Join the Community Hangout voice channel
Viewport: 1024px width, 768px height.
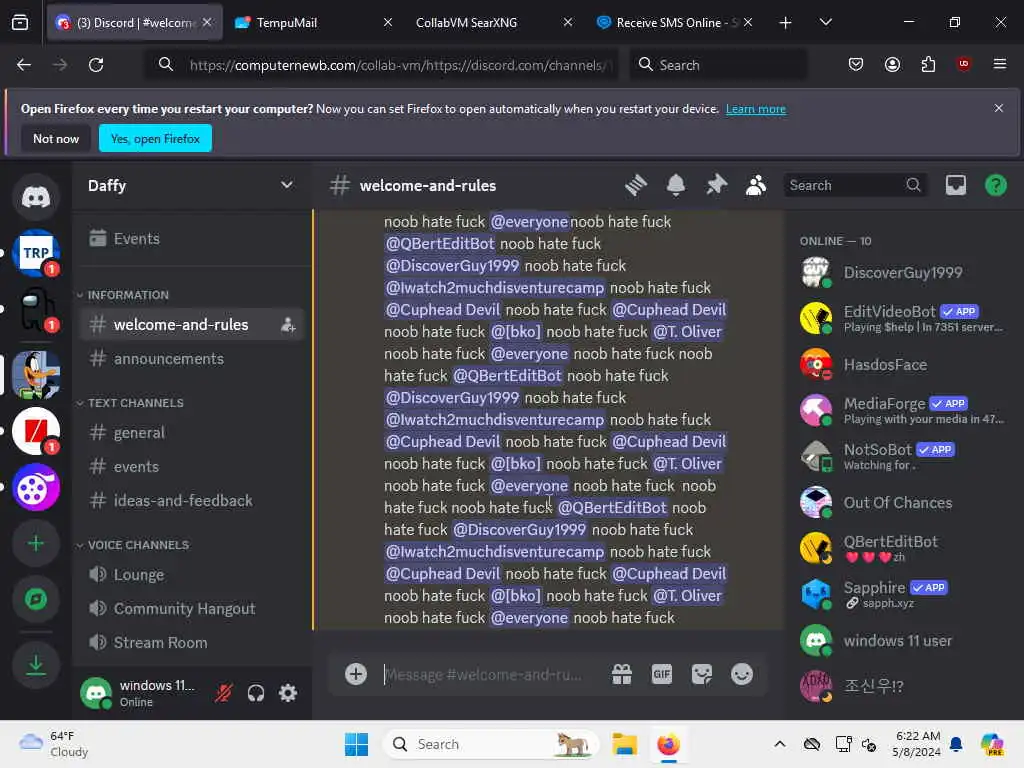(192, 609)
